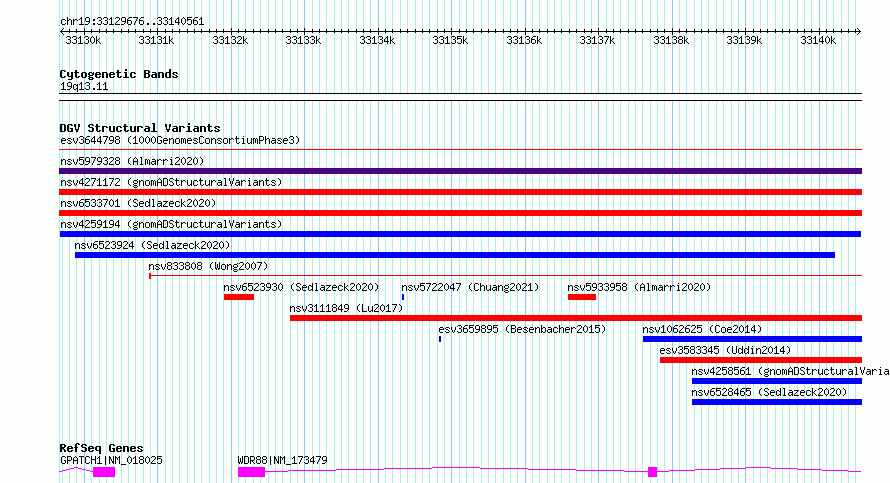Click the RefSeq Genes track title

(x=101, y=448)
